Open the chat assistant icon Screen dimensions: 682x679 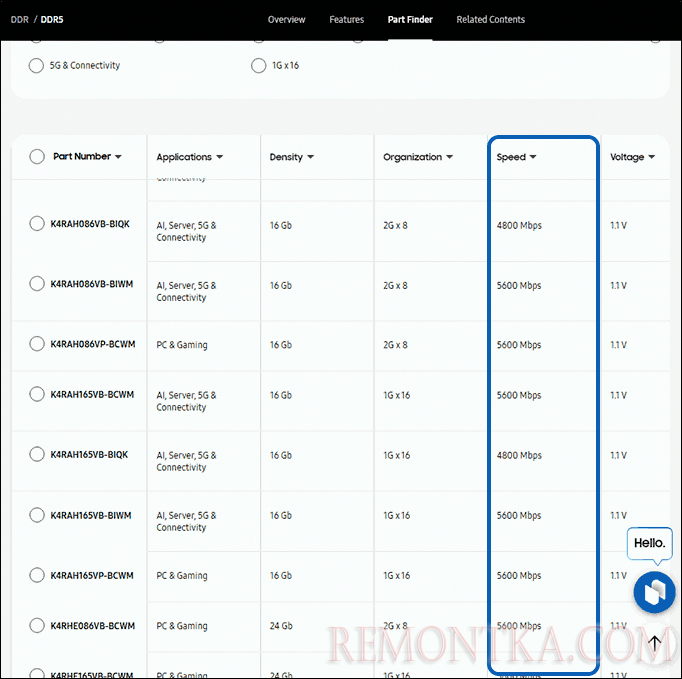coord(654,592)
